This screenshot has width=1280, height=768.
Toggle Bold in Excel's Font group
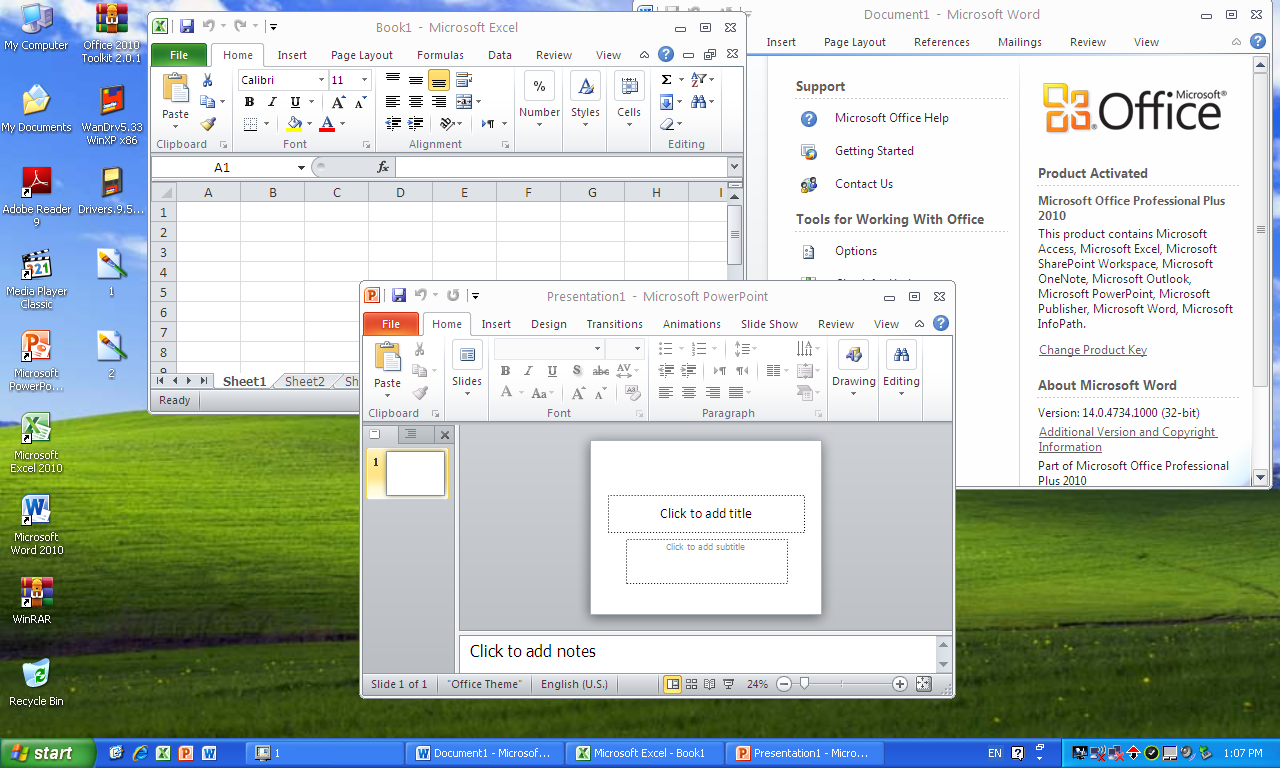coord(249,102)
